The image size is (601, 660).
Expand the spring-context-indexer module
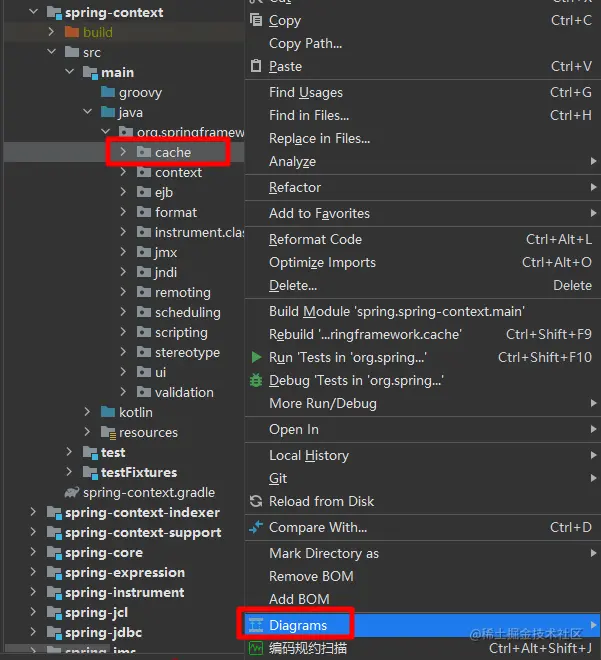[33, 512]
